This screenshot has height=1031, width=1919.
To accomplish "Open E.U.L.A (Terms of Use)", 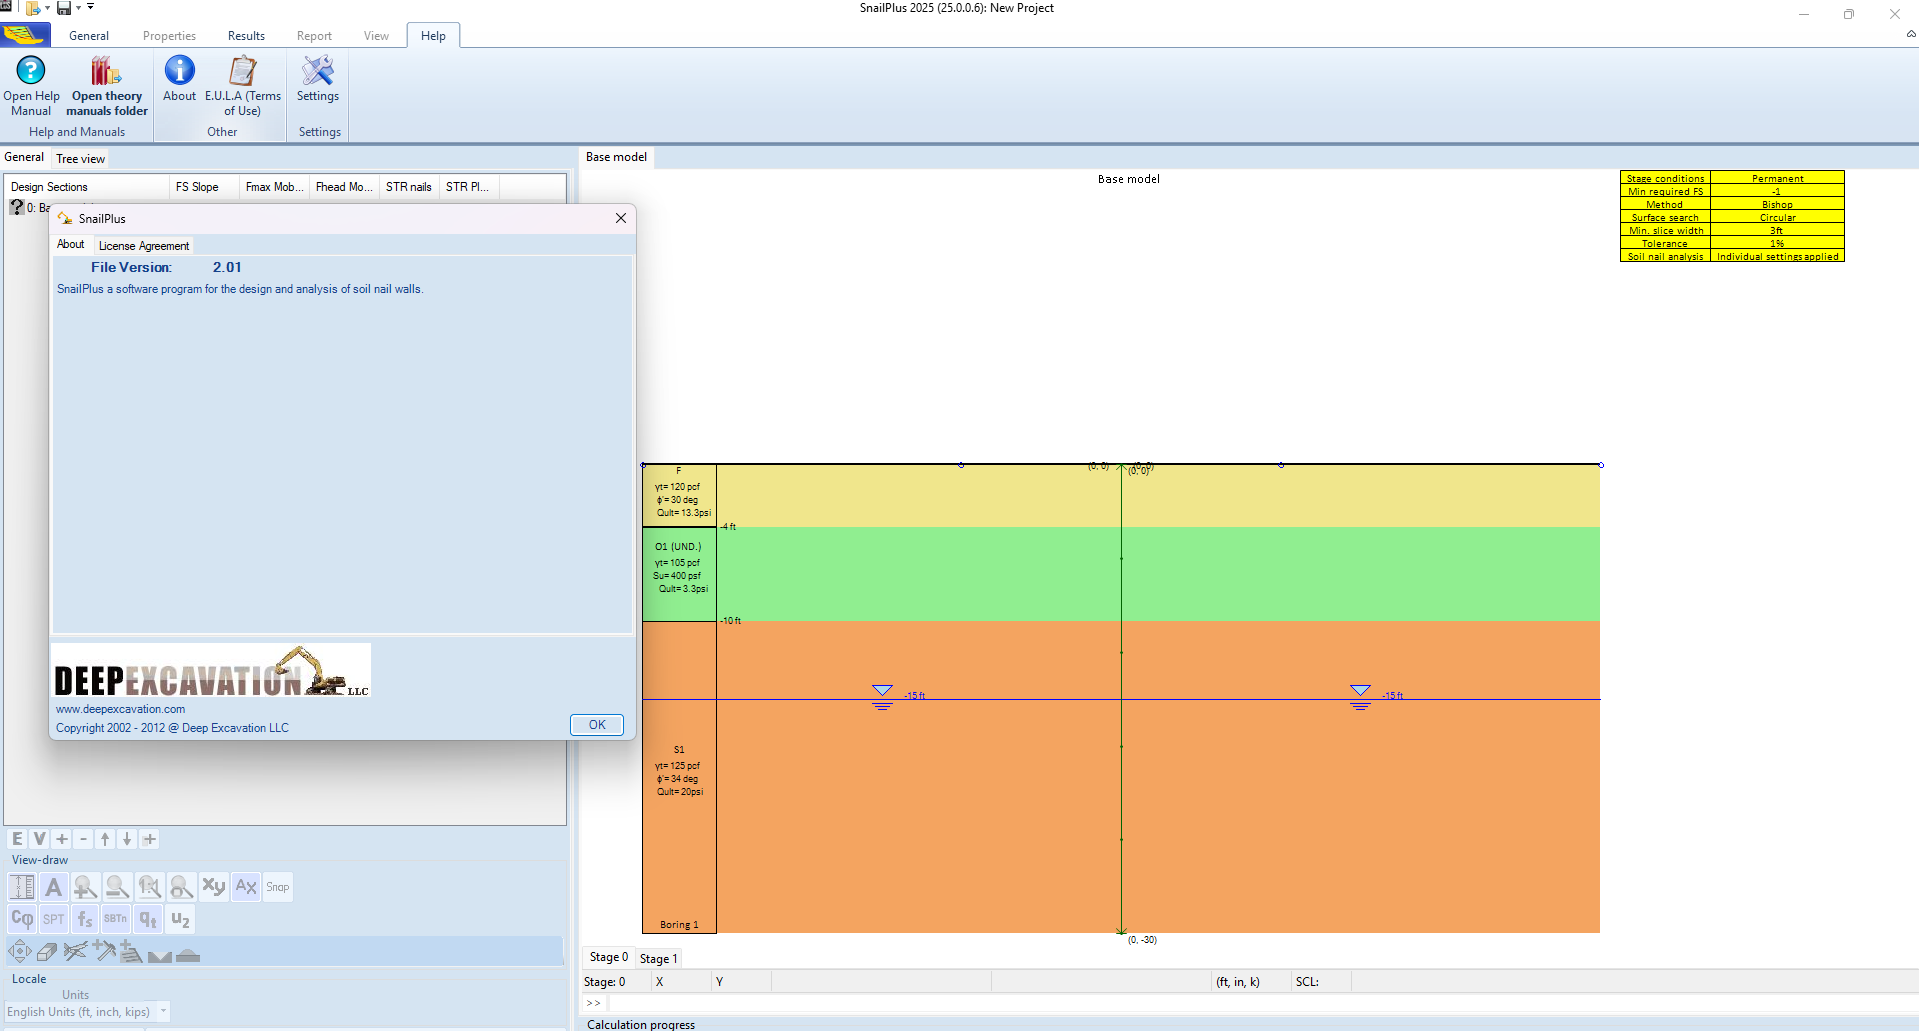I will coord(243,86).
